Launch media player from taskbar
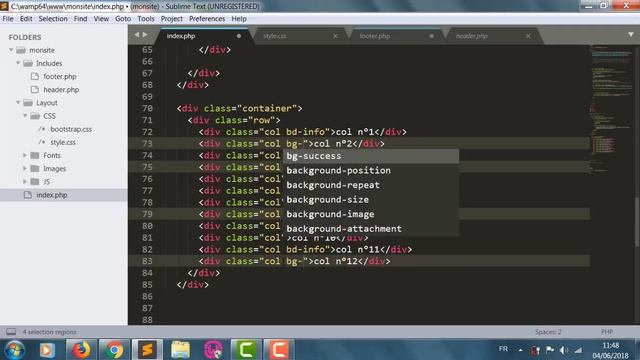This screenshot has width=640, height=360. [x=47, y=350]
